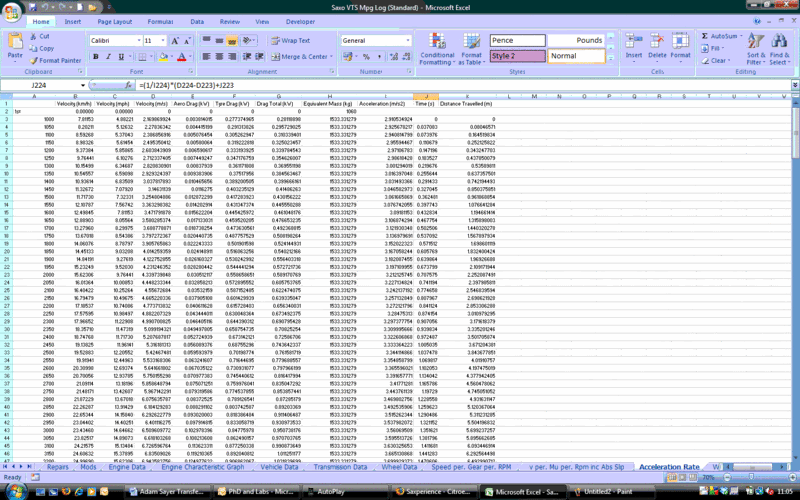Image resolution: width=800 pixels, height=500 pixels.
Task: Open the borders dropdown arrow
Action: 152,57
